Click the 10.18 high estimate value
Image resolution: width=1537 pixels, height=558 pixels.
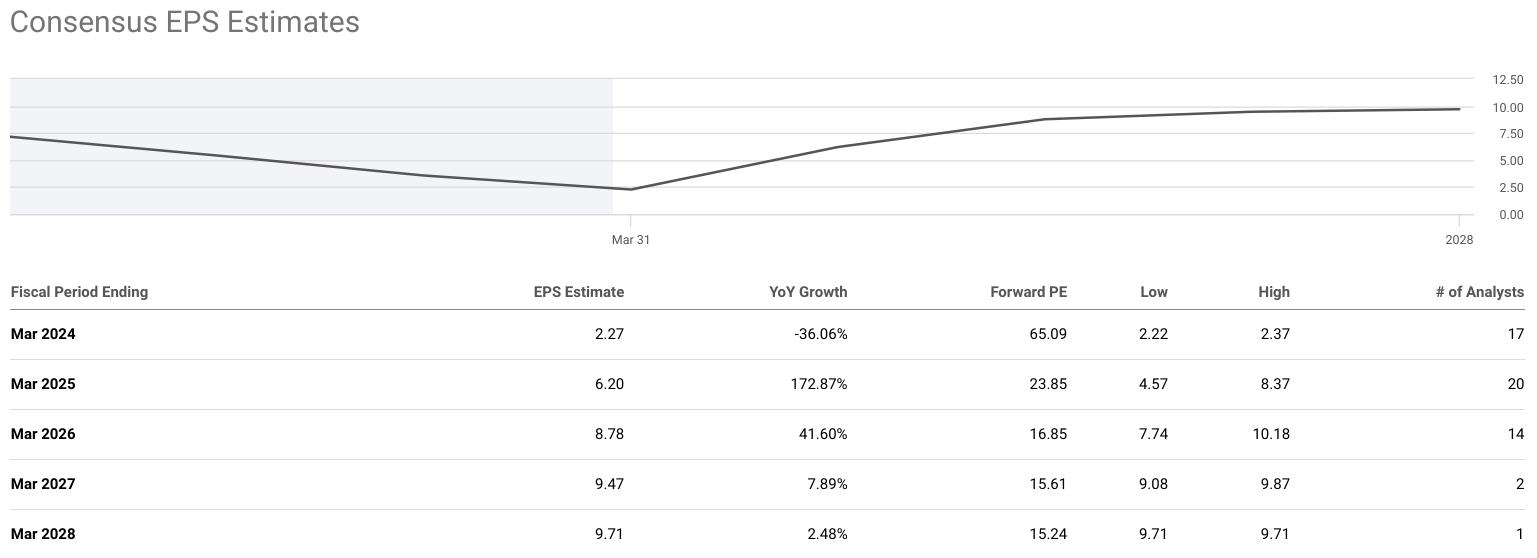pos(1272,434)
